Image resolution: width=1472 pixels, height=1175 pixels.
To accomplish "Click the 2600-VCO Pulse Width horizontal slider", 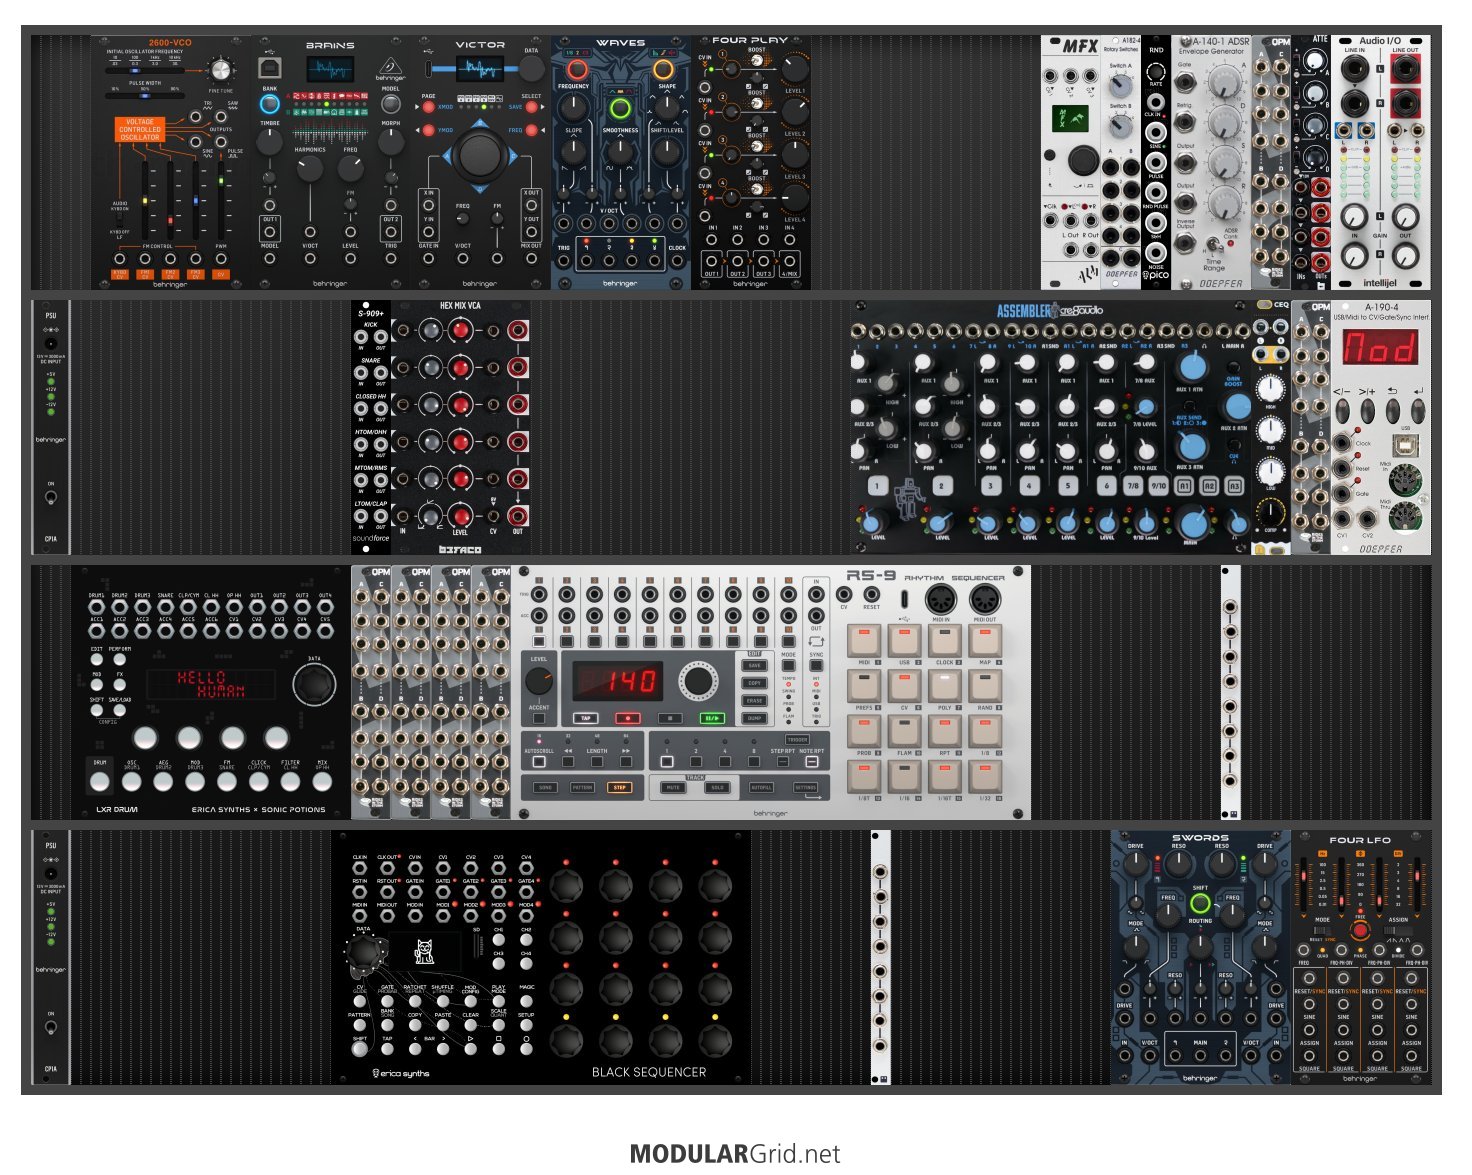I will [146, 97].
